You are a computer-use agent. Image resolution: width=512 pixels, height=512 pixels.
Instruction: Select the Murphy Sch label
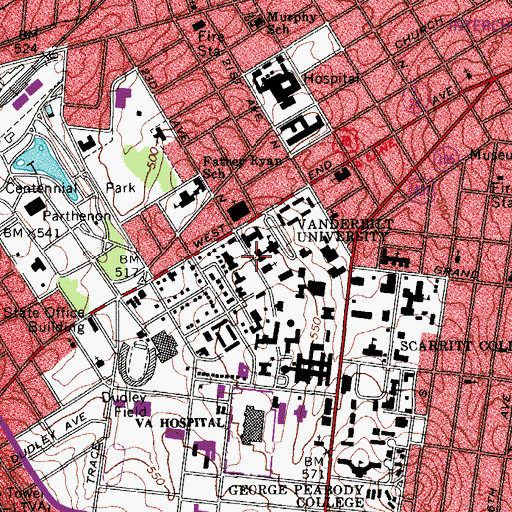coord(291,23)
